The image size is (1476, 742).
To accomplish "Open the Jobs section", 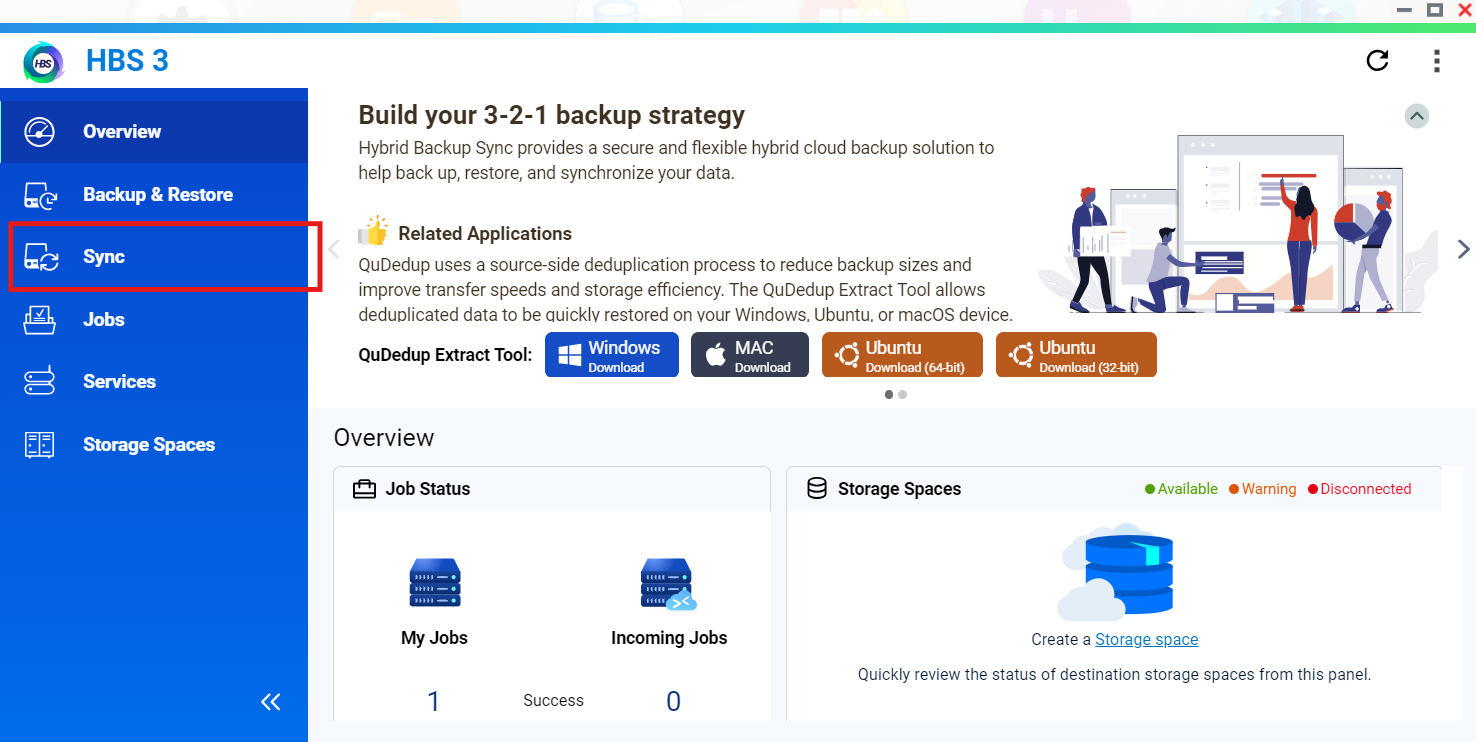I will (154, 320).
